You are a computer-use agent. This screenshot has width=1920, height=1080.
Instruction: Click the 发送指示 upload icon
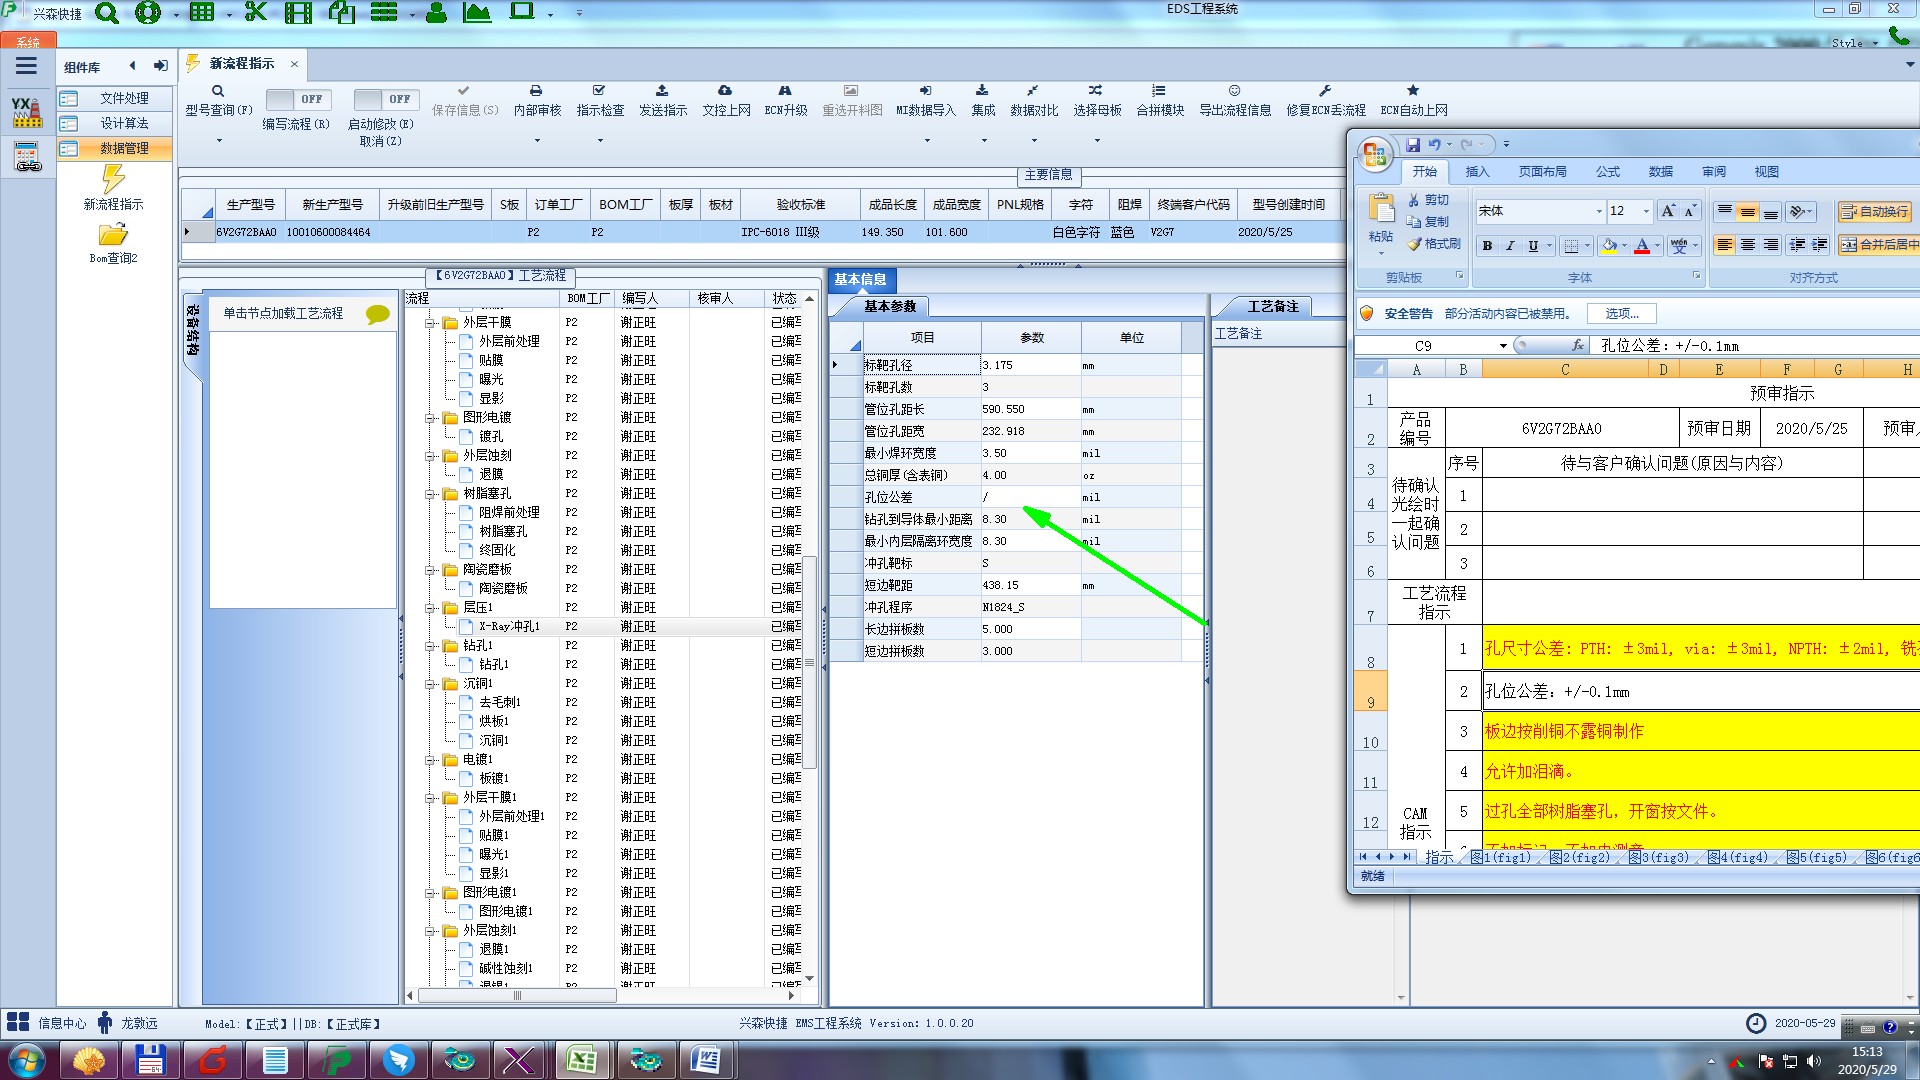(x=662, y=91)
